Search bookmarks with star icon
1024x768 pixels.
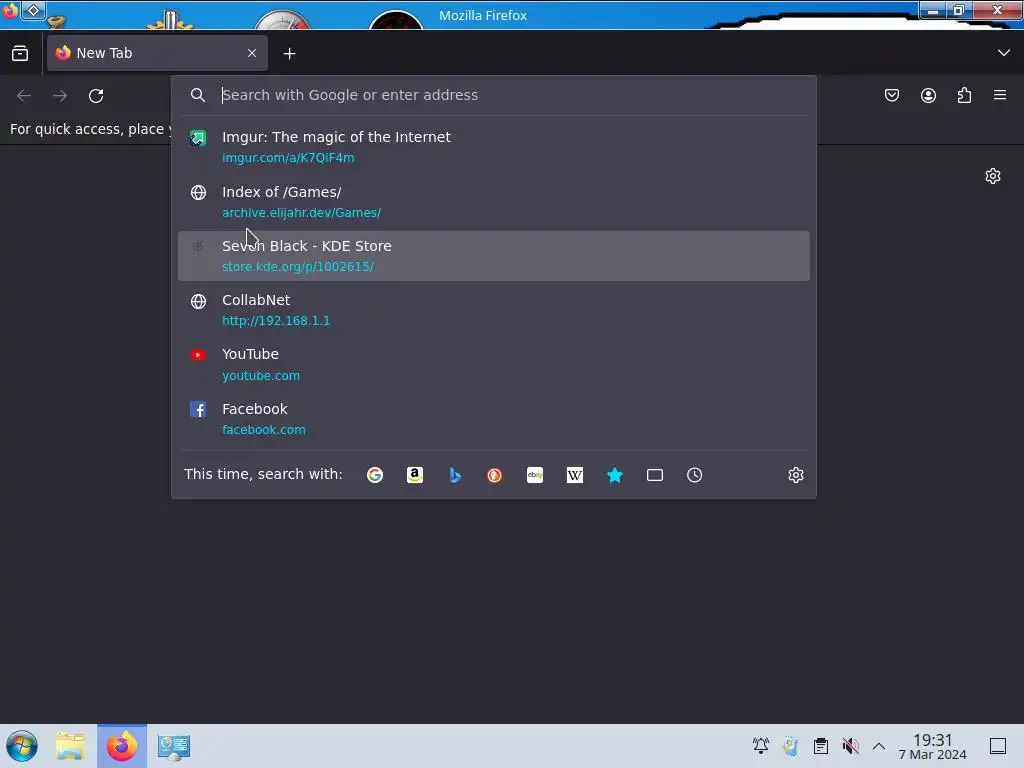point(615,475)
